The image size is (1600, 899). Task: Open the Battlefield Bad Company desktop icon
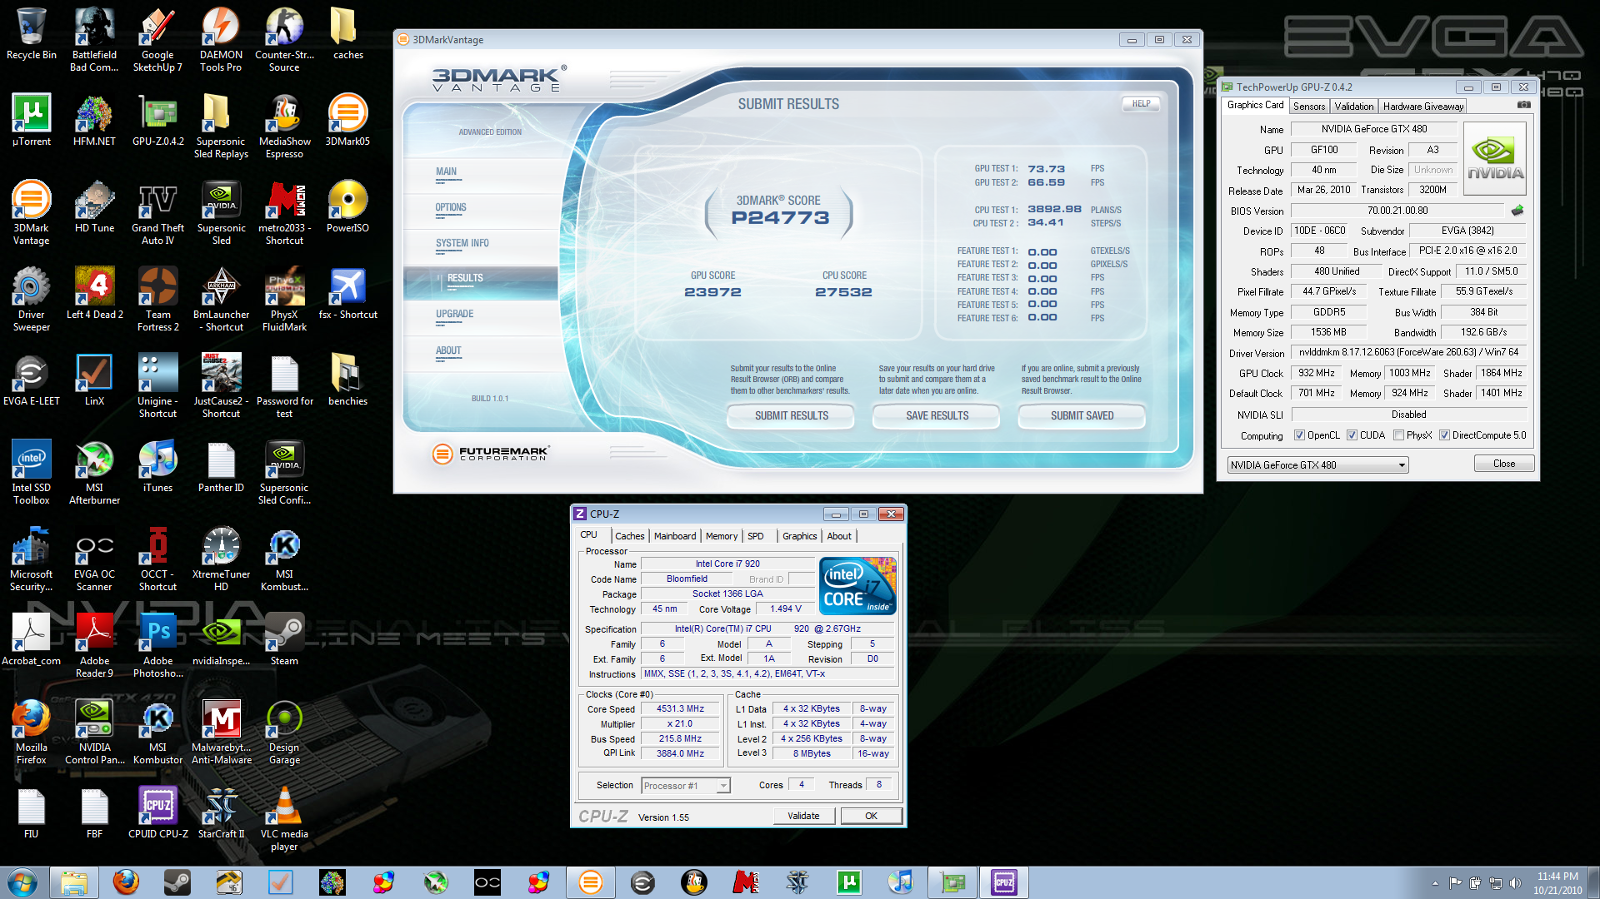[x=94, y=40]
